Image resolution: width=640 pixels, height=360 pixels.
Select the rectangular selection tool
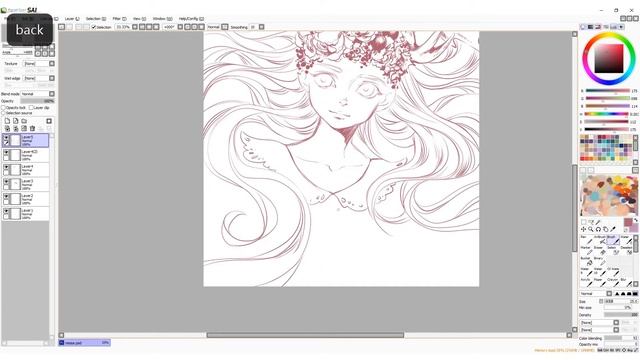point(584,222)
